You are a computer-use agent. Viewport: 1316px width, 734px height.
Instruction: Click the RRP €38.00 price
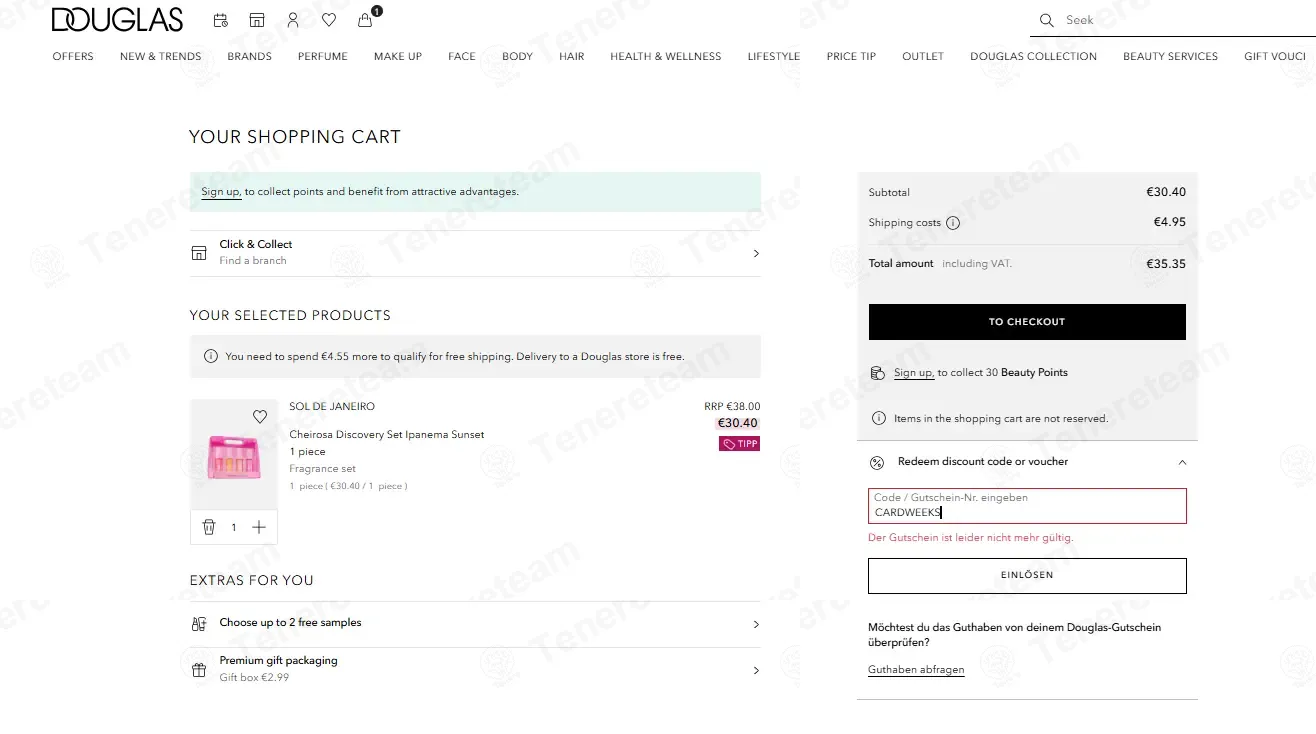[x=732, y=407]
